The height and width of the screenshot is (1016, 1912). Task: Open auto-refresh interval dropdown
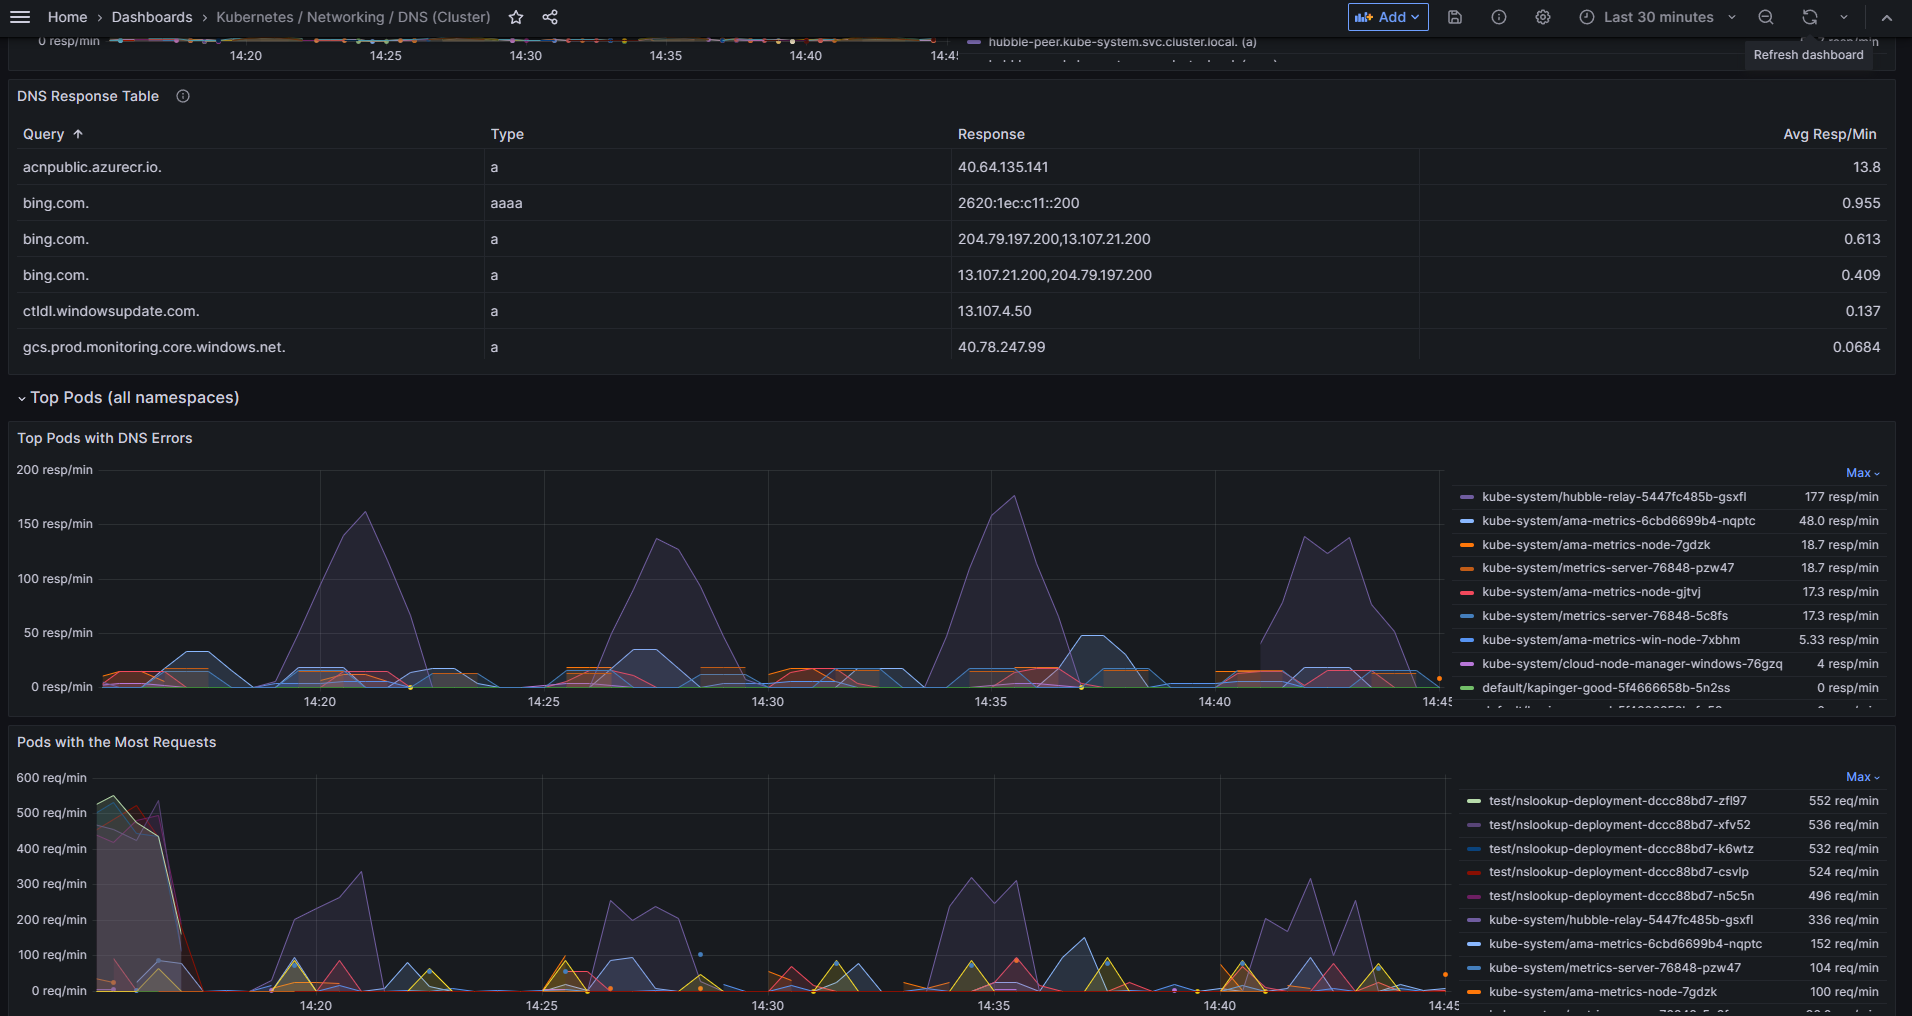click(1844, 17)
